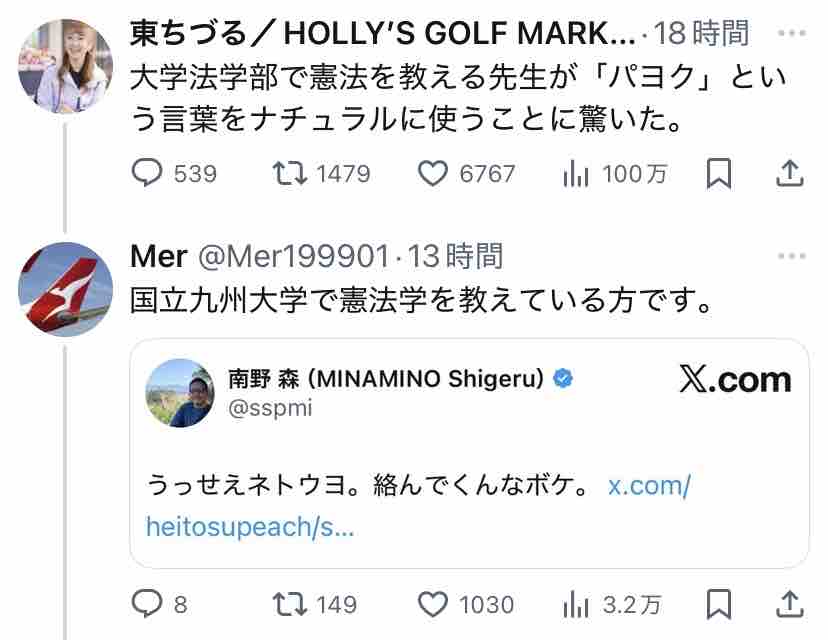The height and width of the screenshot is (640, 828).
Task: View analytics showing 100万 views
Action: (576, 174)
